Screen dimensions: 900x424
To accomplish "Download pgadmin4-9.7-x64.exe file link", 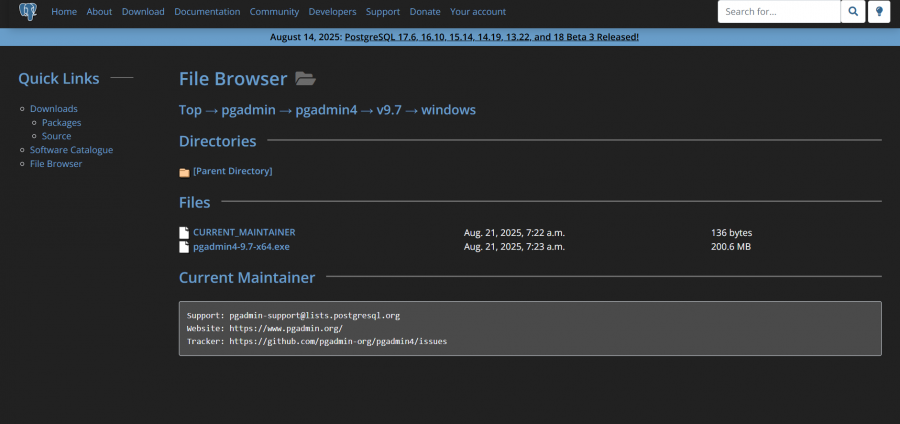I will 241,247.
